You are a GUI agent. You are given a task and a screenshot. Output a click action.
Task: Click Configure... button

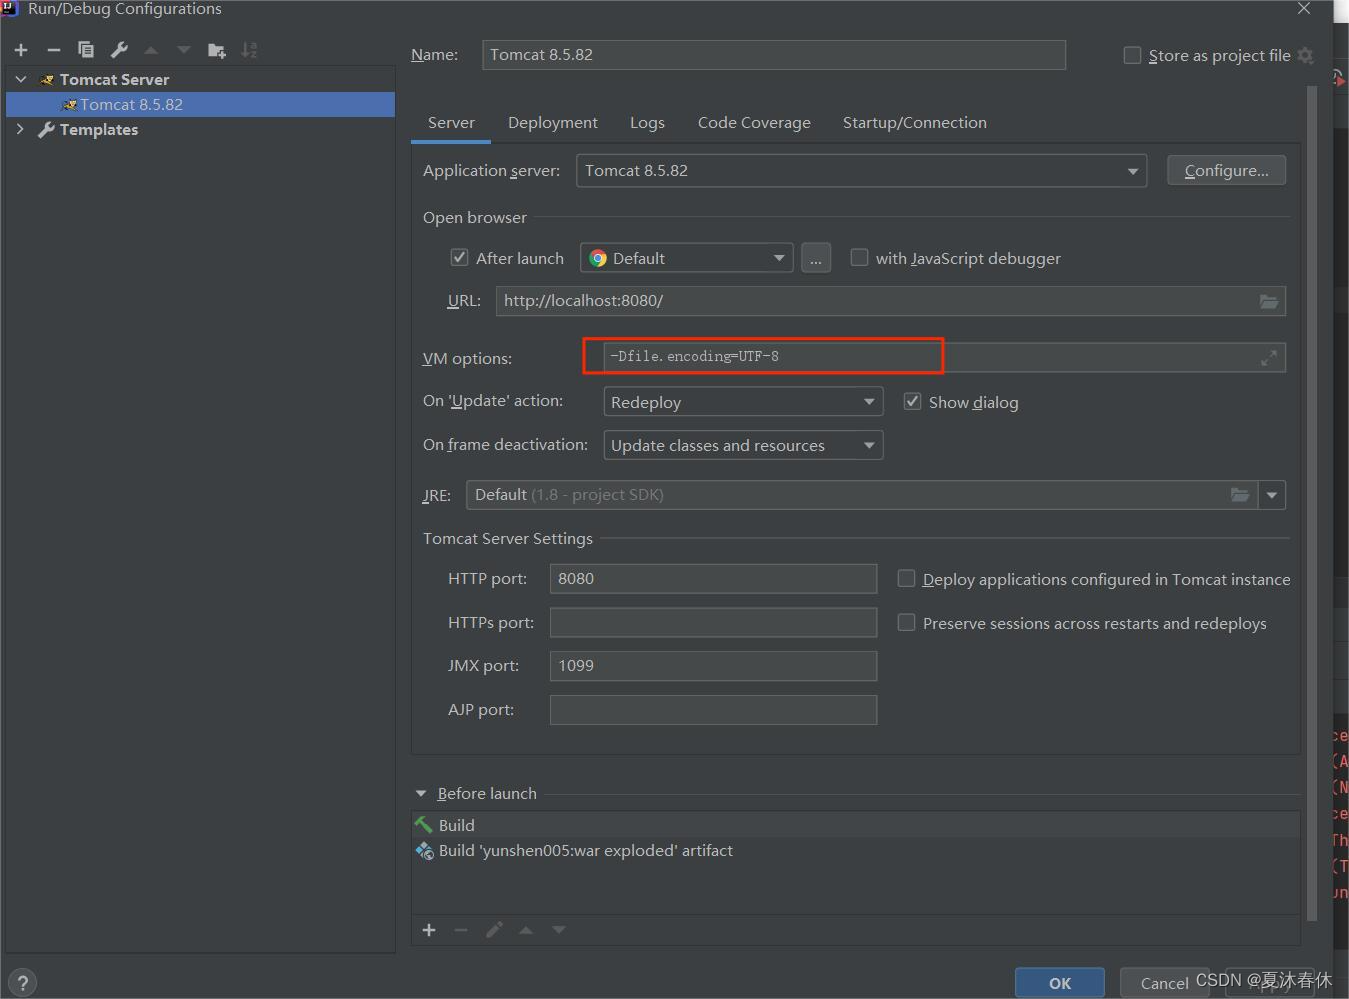point(1227,171)
